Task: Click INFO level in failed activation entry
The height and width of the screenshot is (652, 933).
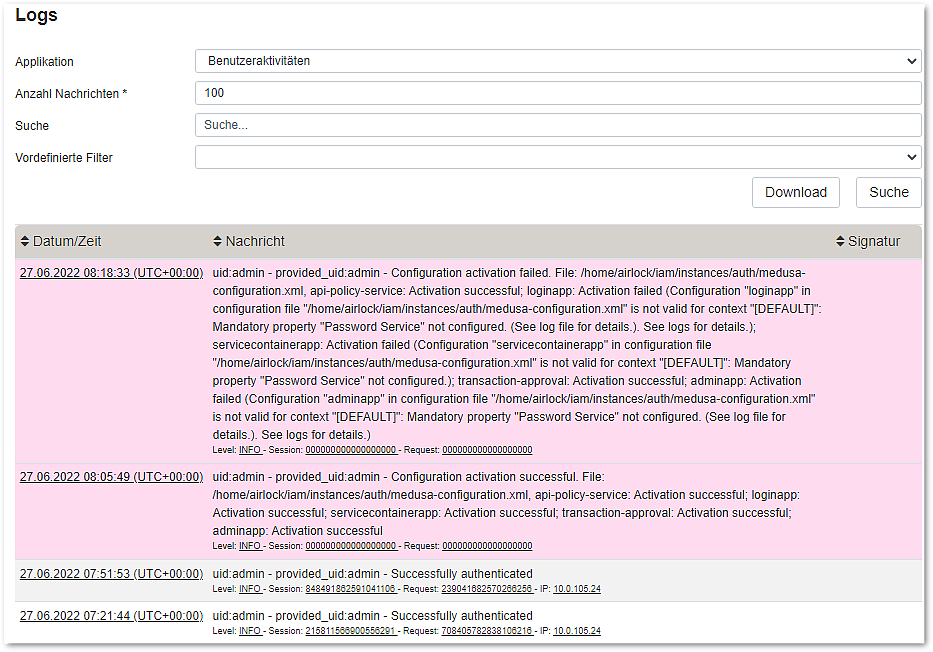Action: coord(250,450)
